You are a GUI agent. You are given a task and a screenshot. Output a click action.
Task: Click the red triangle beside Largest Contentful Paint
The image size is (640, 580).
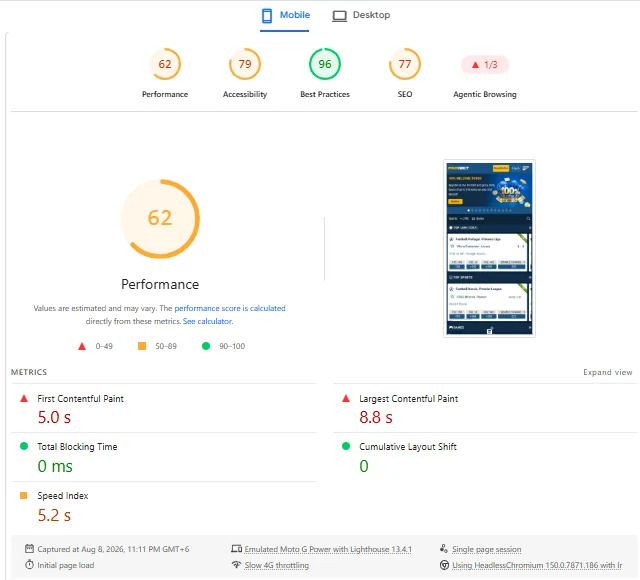346,398
